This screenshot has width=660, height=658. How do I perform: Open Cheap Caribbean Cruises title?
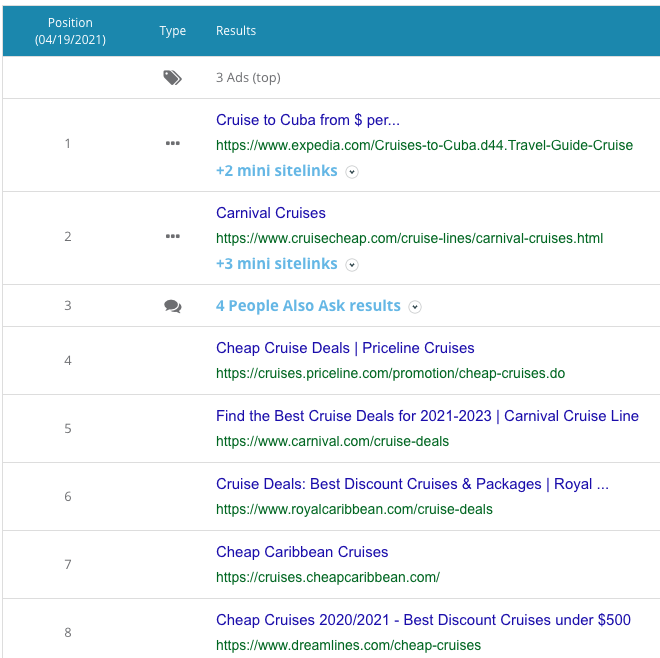(302, 552)
